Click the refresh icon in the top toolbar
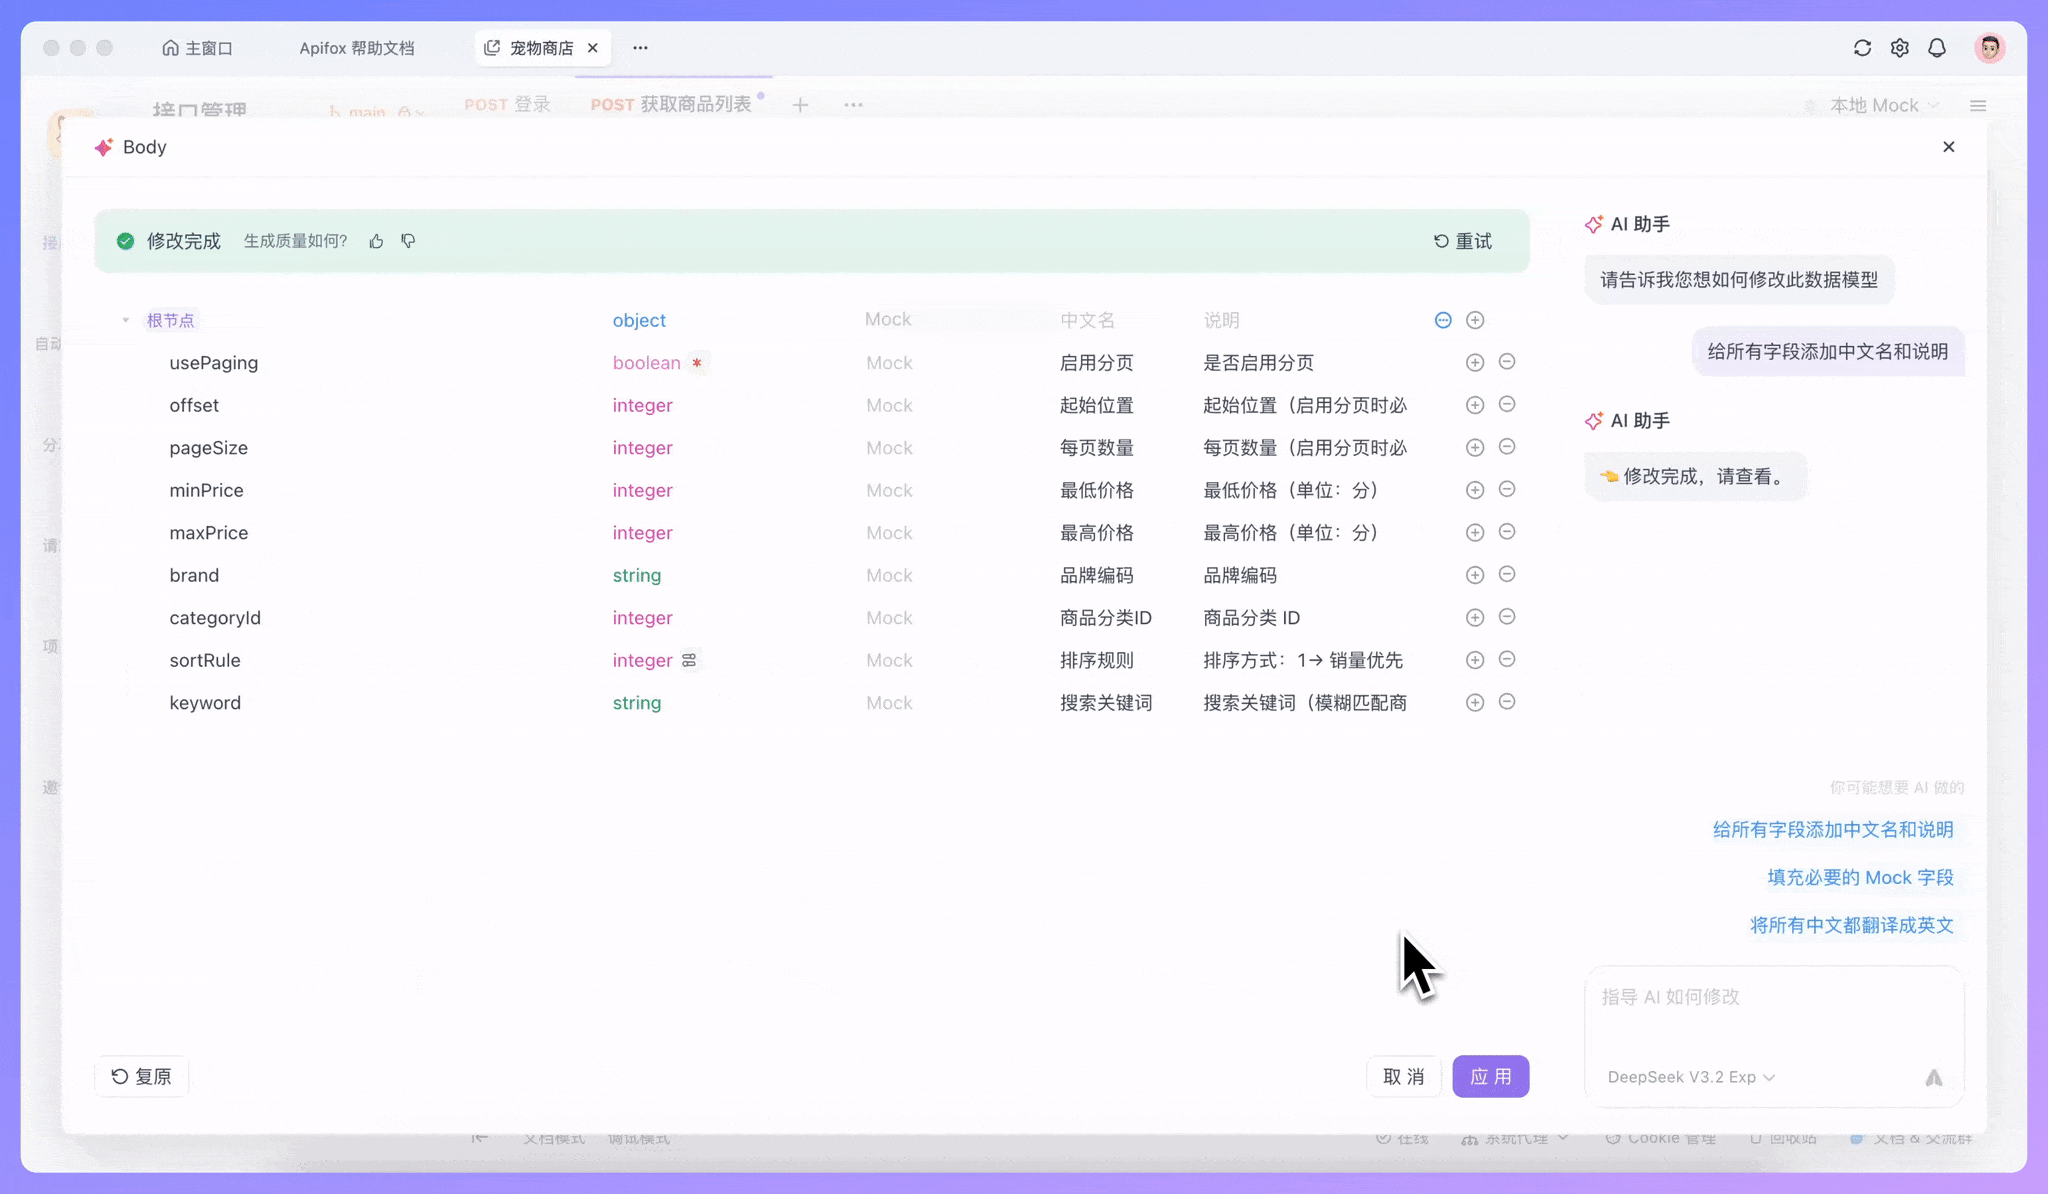 [x=1862, y=47]
